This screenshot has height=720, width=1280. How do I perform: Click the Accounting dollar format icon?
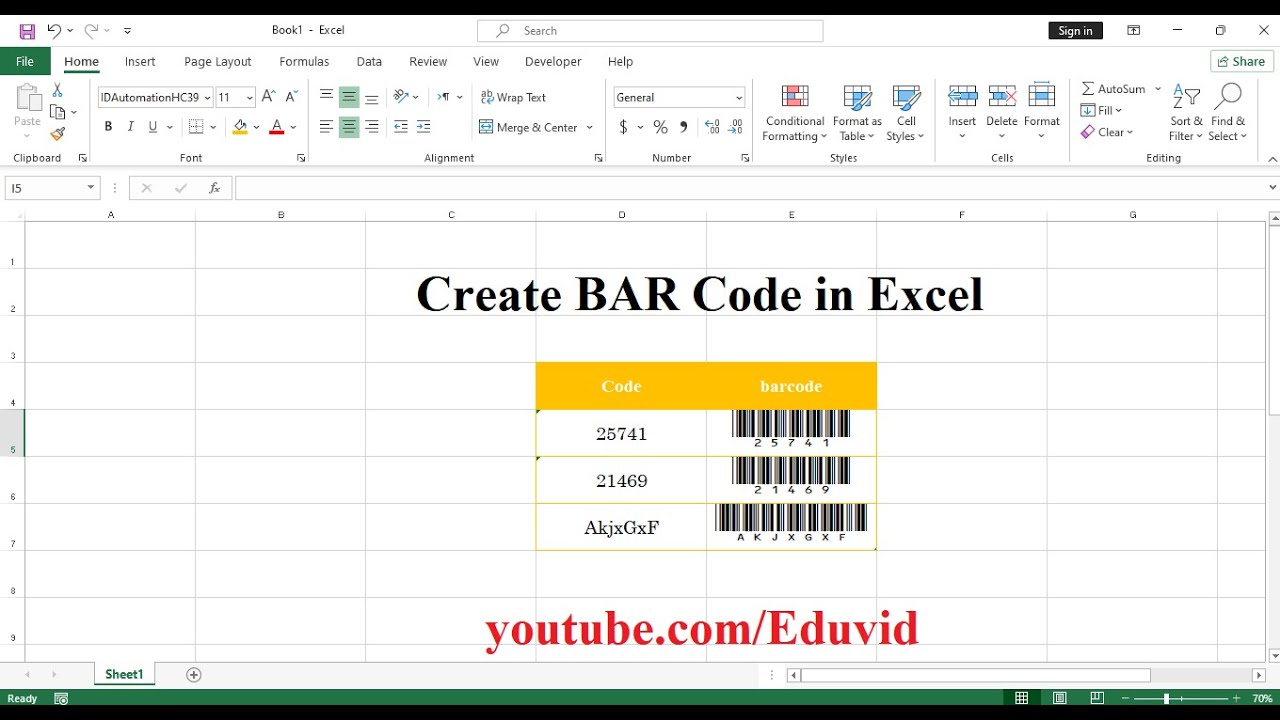(624, 127)
